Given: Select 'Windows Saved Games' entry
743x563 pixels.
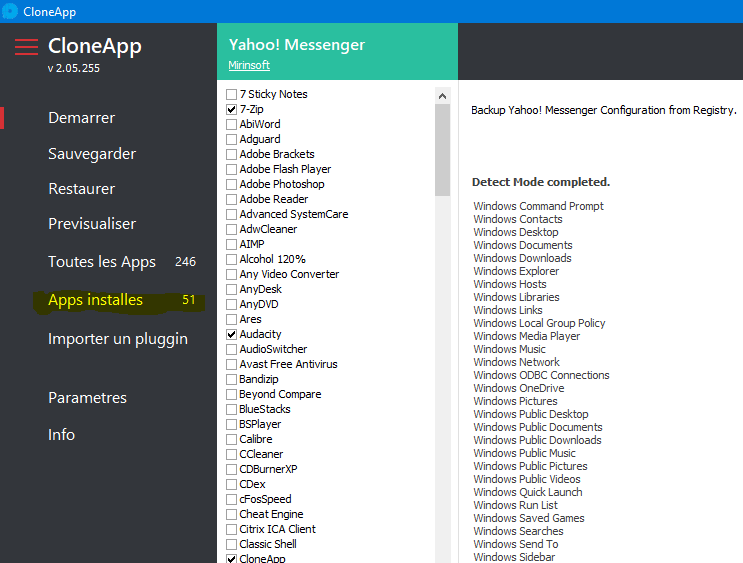Looking at the screenshot, I should (x=528, y=518).
